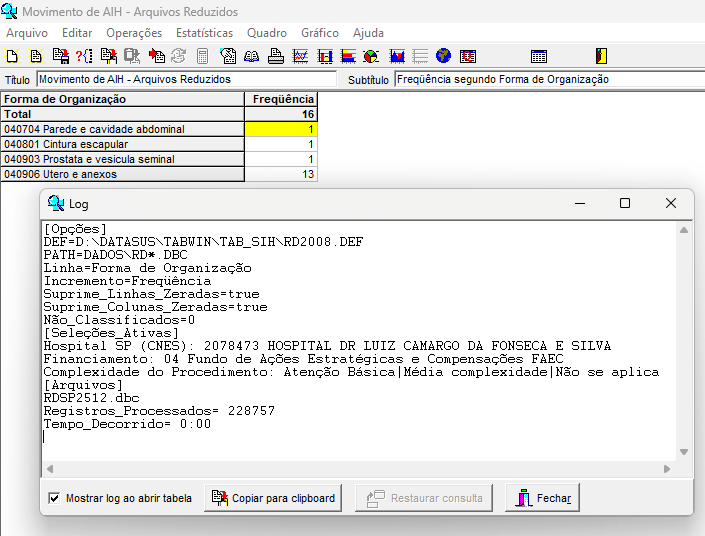Click the frequency value 13

pos(281,174)
